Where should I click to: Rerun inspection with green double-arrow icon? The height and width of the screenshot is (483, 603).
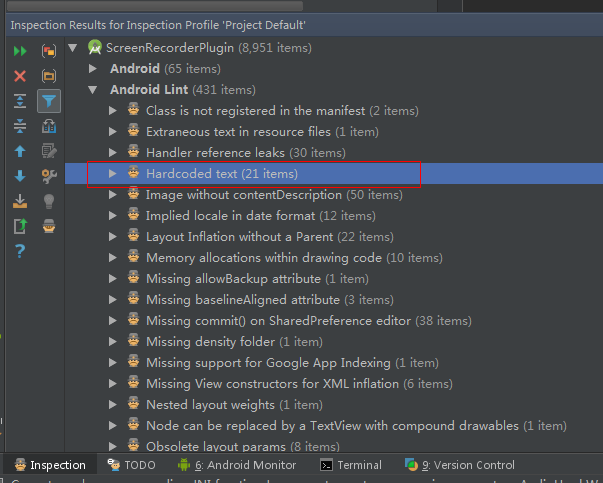pos(20,50)
